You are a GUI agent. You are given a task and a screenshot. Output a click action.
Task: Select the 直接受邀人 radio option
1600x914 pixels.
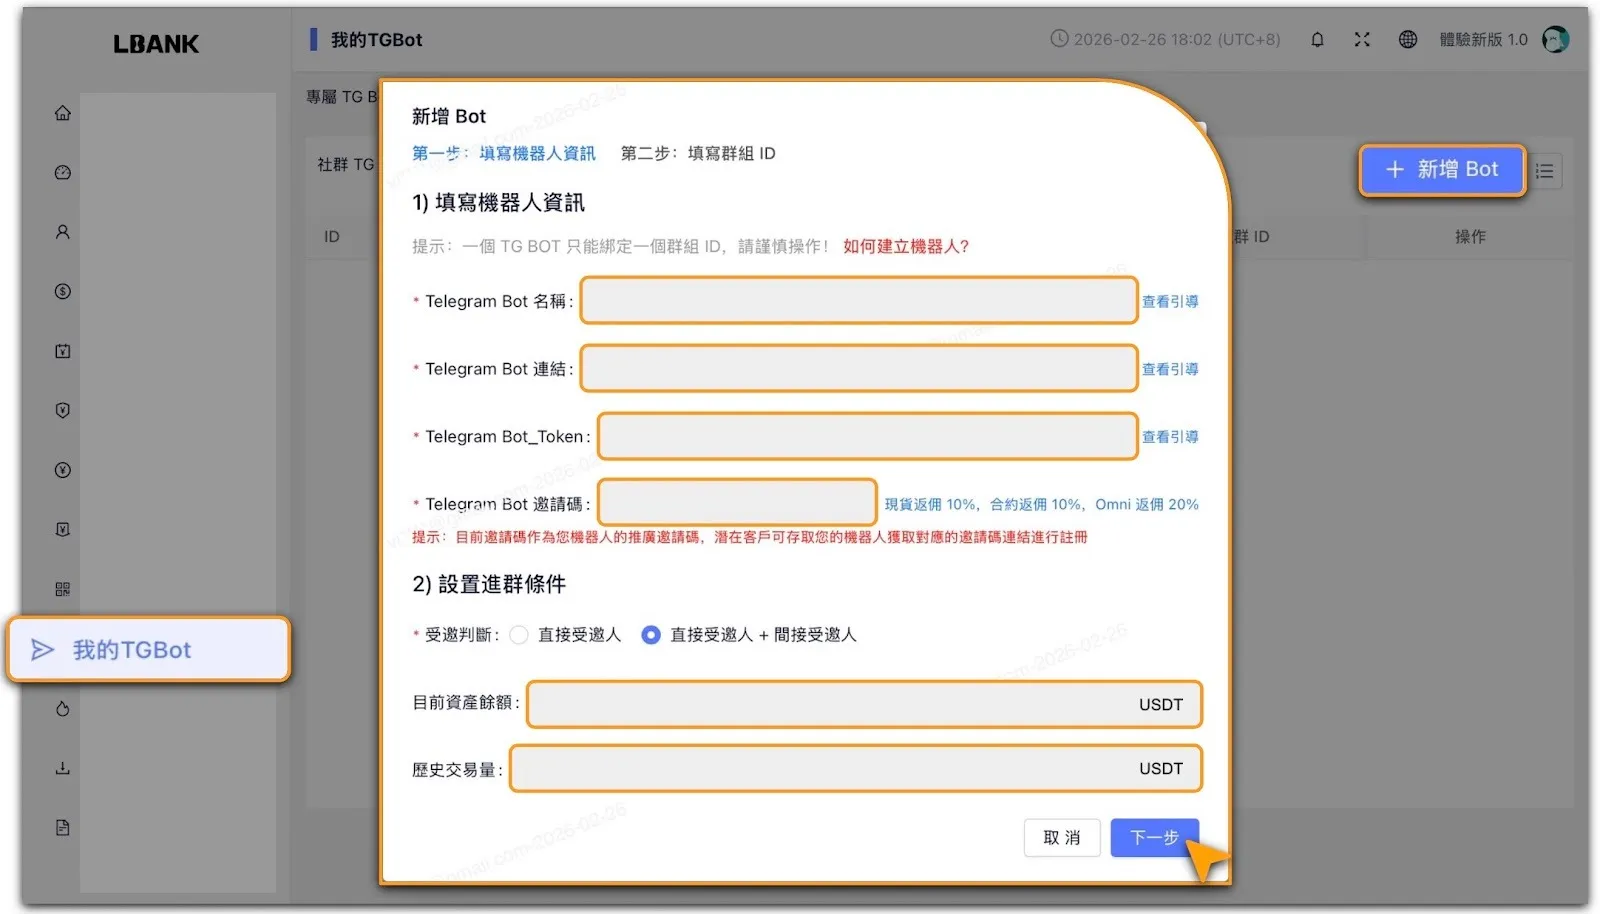click(519, 635)
